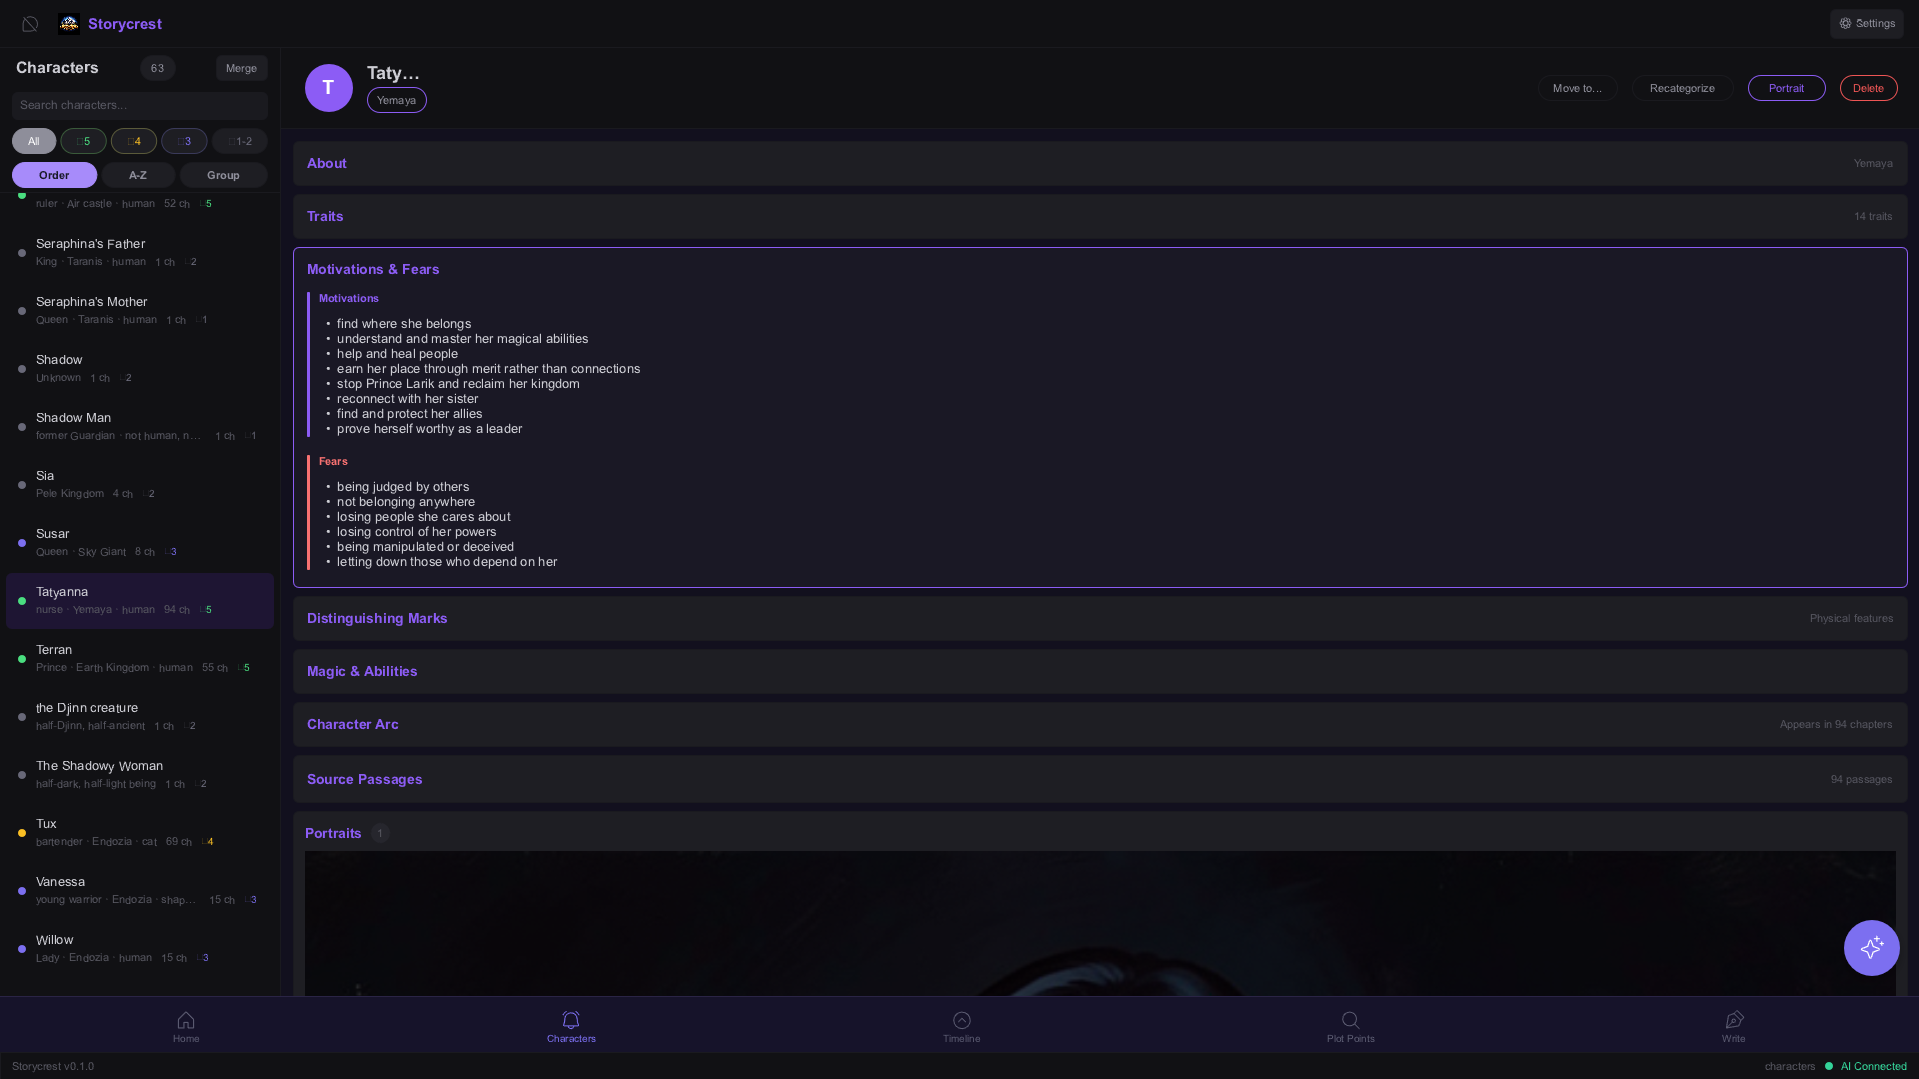This screenshot has height=1079, width=1919.
Task: Enable the All character filter chip
Action: click(34, 141)
